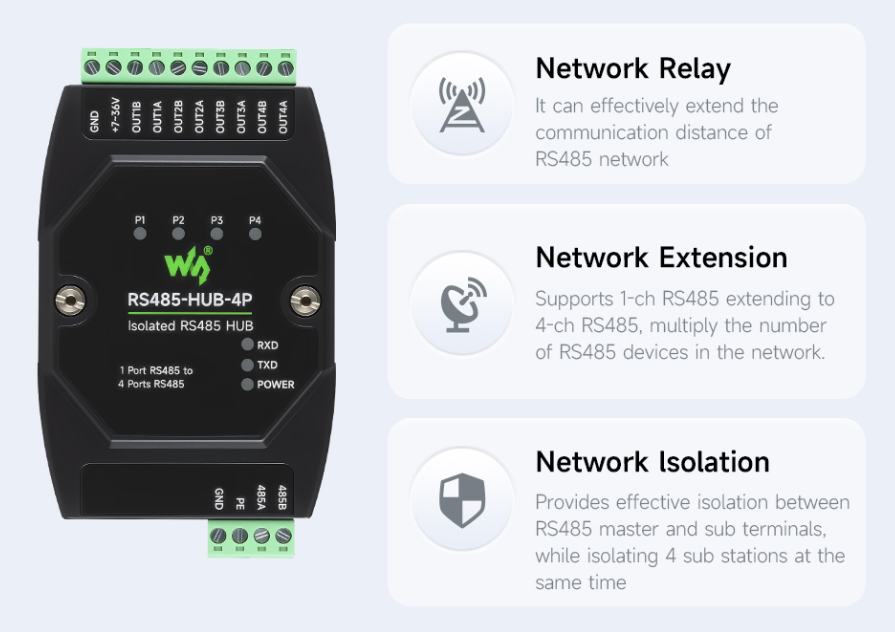Click the top green terminal block
This screenshot has width=895, height=632.
pyautogui.click(x=189, y=66)
